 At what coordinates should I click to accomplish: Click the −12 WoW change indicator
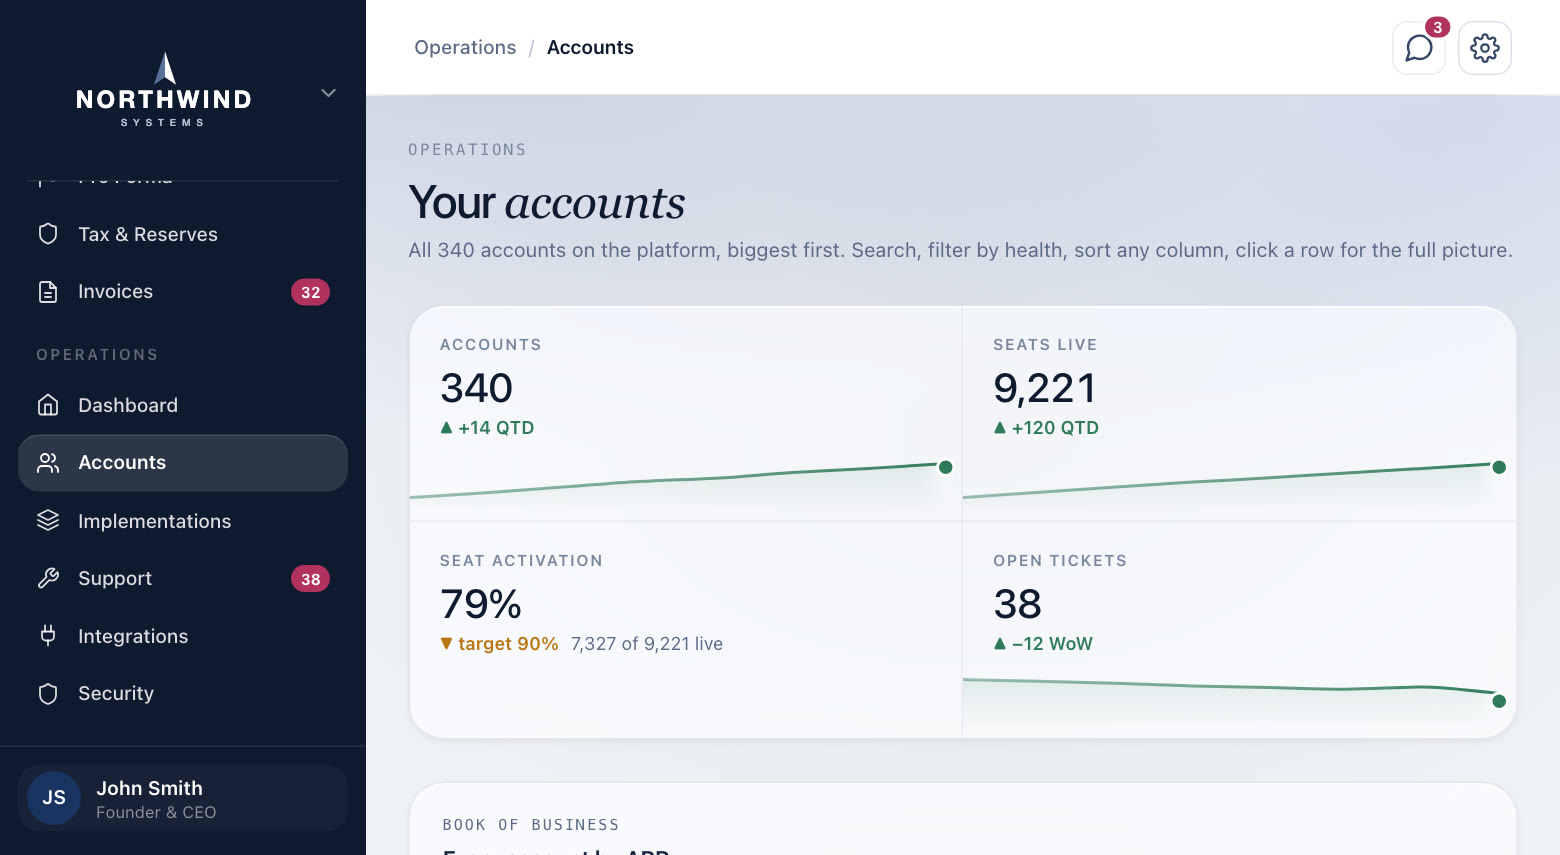tap(1043, 644)
